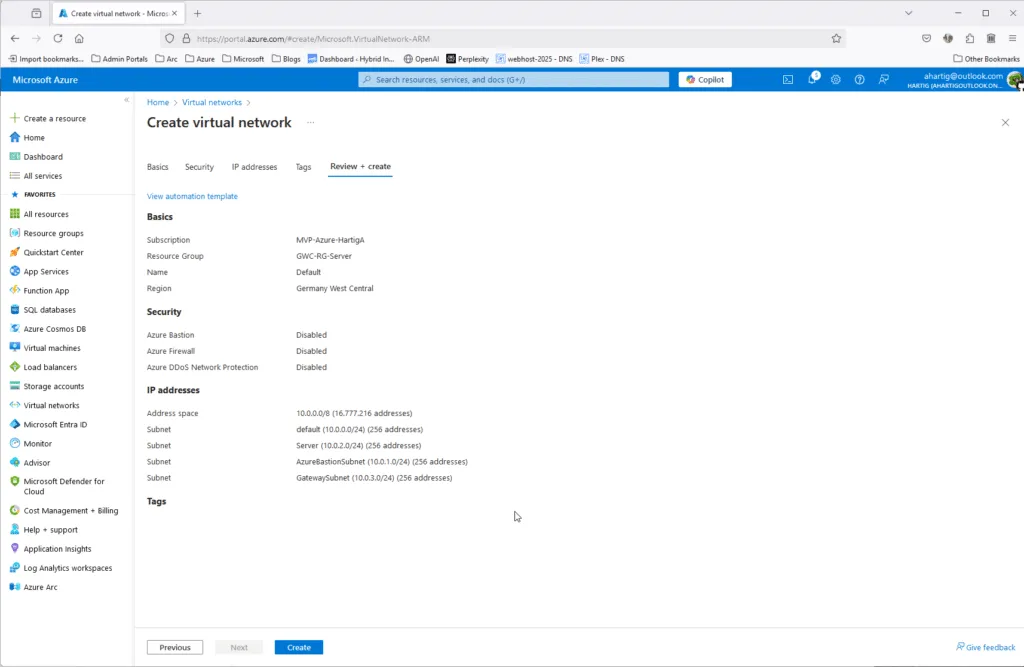
Task: Open the notifications bell
Action: click(812, 79)
